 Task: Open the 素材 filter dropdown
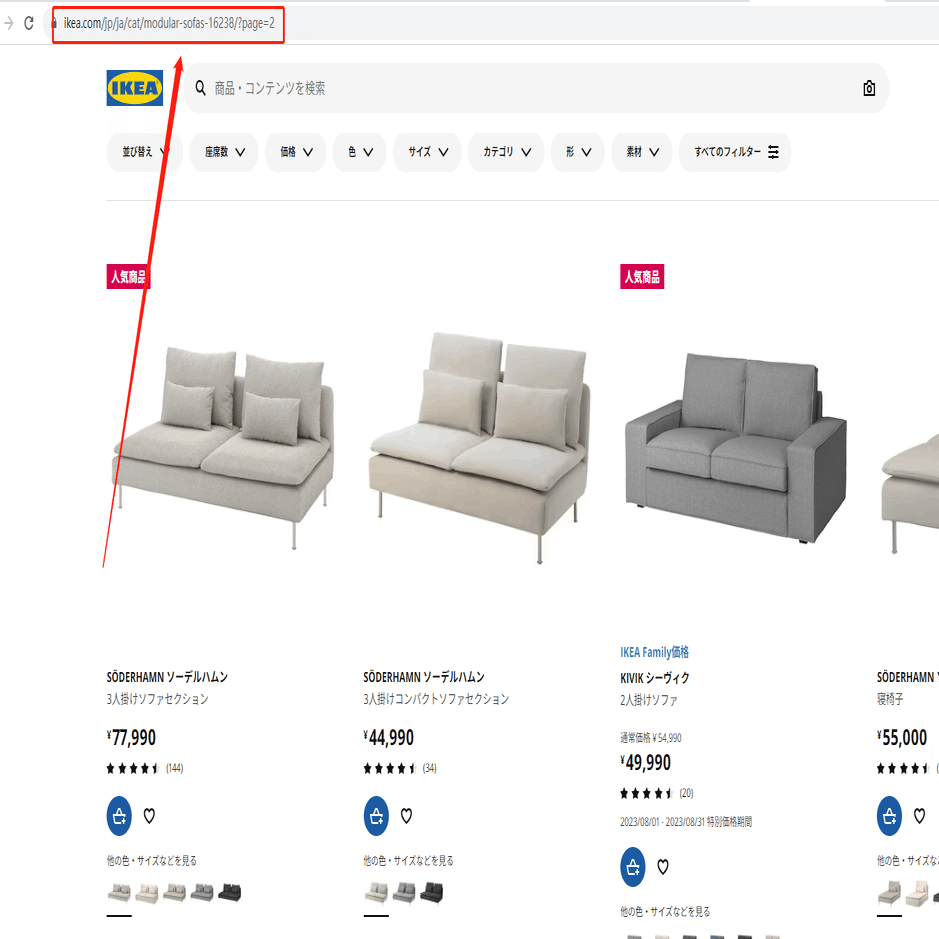point(641,152)
